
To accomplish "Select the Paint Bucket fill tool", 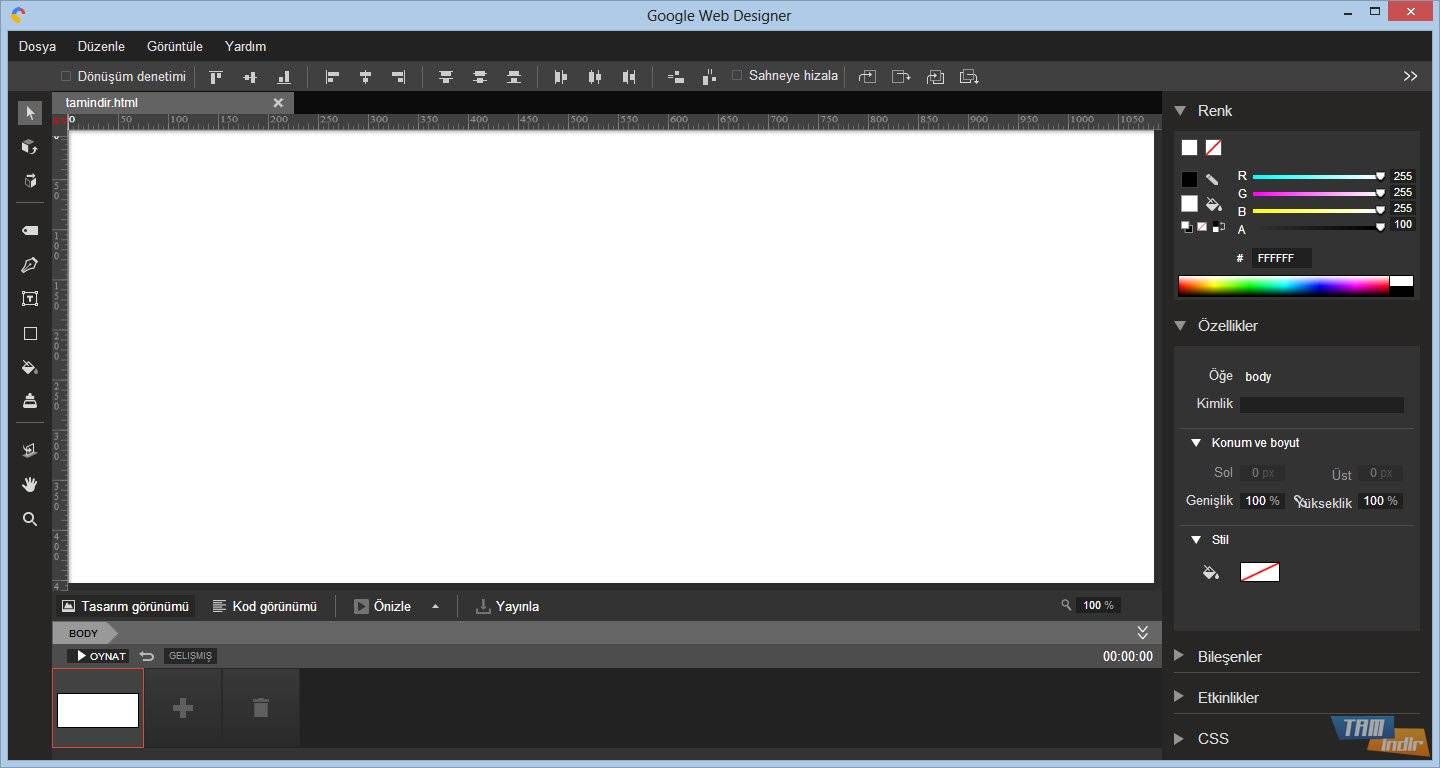I will (x=30, y=367).
